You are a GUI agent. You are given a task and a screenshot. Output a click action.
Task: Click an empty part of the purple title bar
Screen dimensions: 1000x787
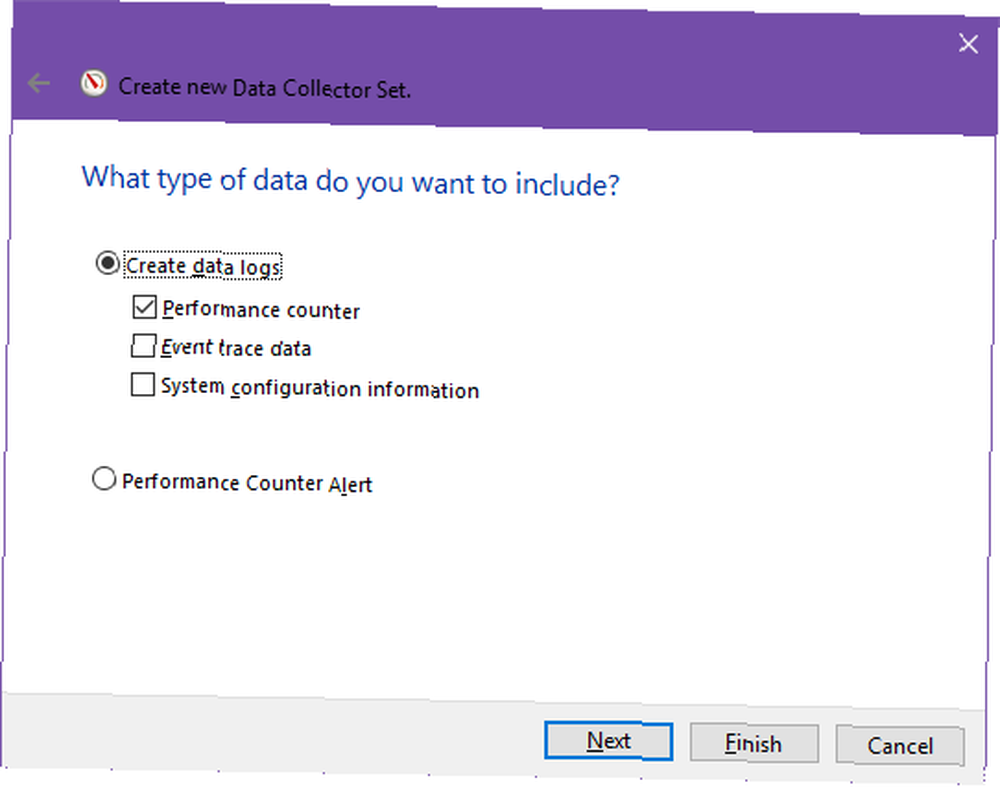[x=670, y=77]
